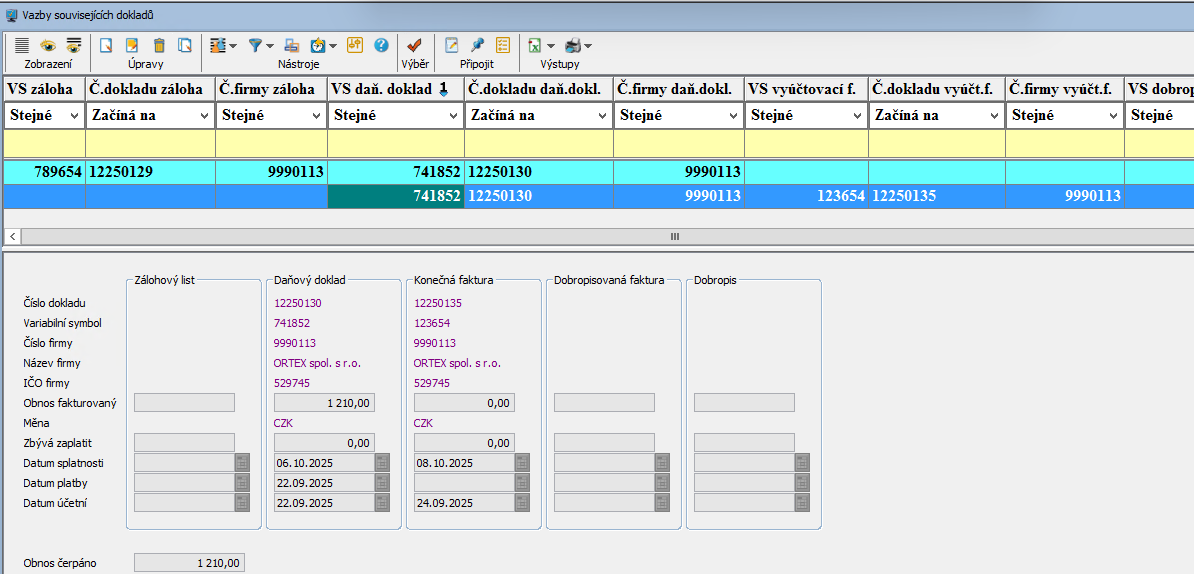Click the Obnos fakturovaný field under Daňový doklad
The image size is (1194, 574).
tap(324, 403)
